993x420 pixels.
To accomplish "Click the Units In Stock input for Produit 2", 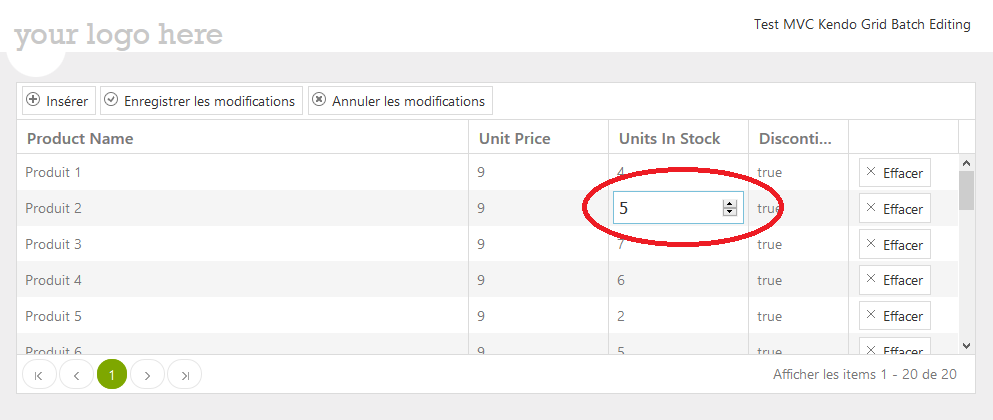I will point(665,208).
